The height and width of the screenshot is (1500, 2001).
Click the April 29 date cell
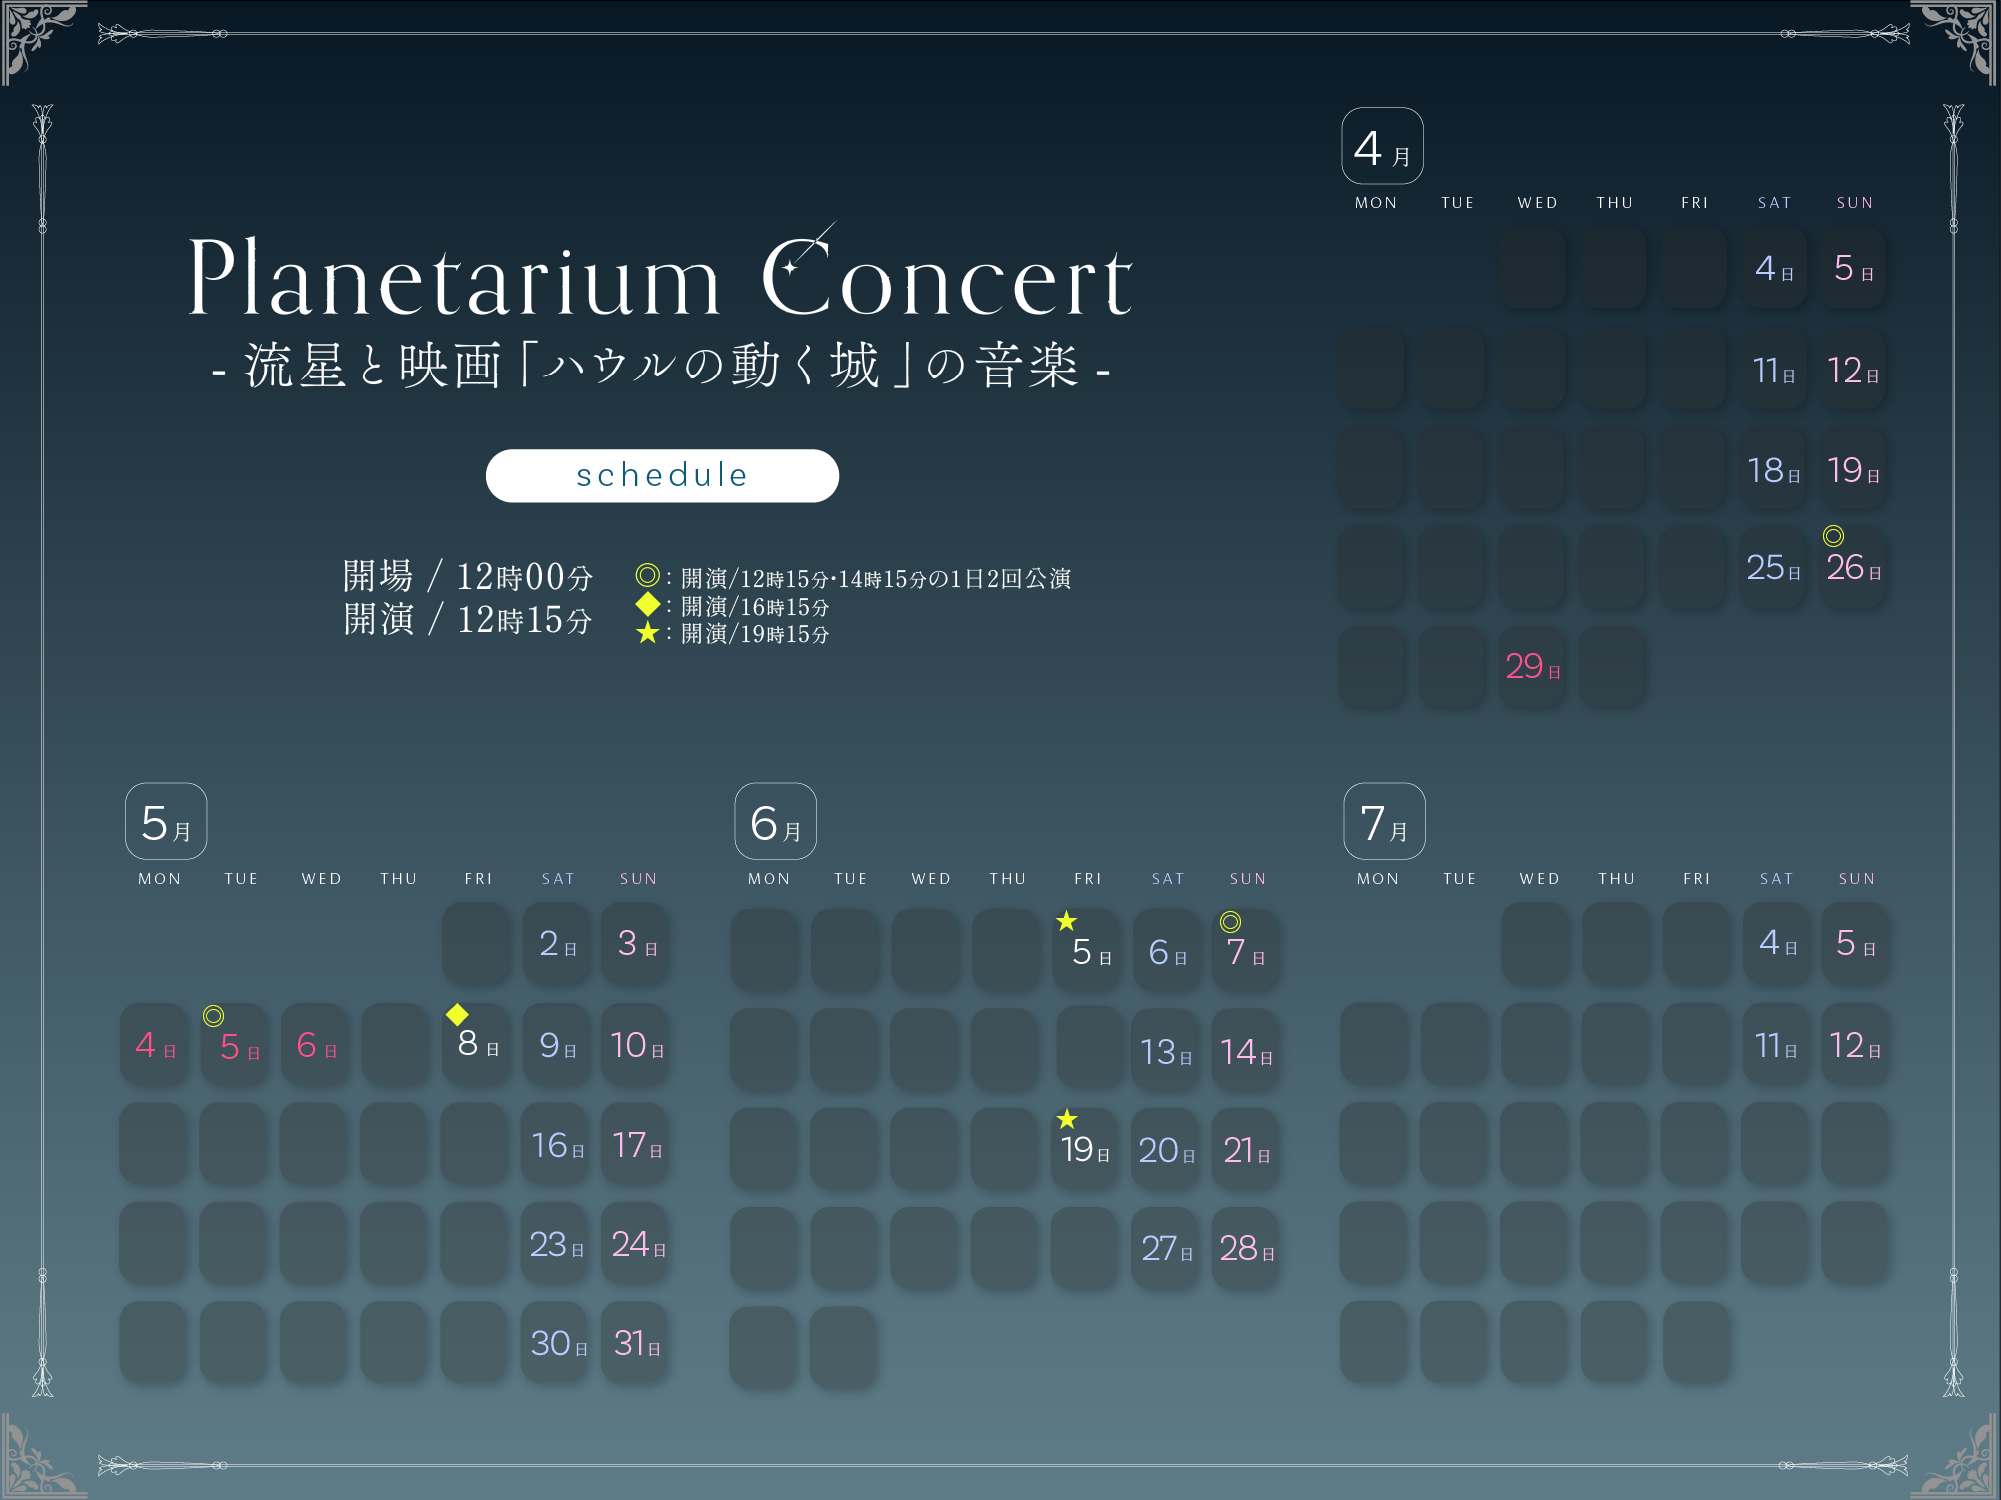pos(1532,667)
